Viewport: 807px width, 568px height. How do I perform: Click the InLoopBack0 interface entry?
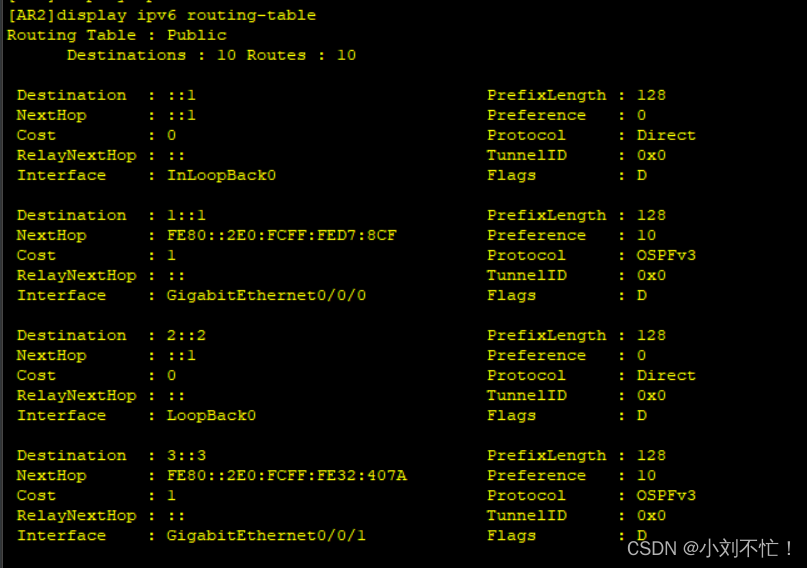[x=221, y=175]
